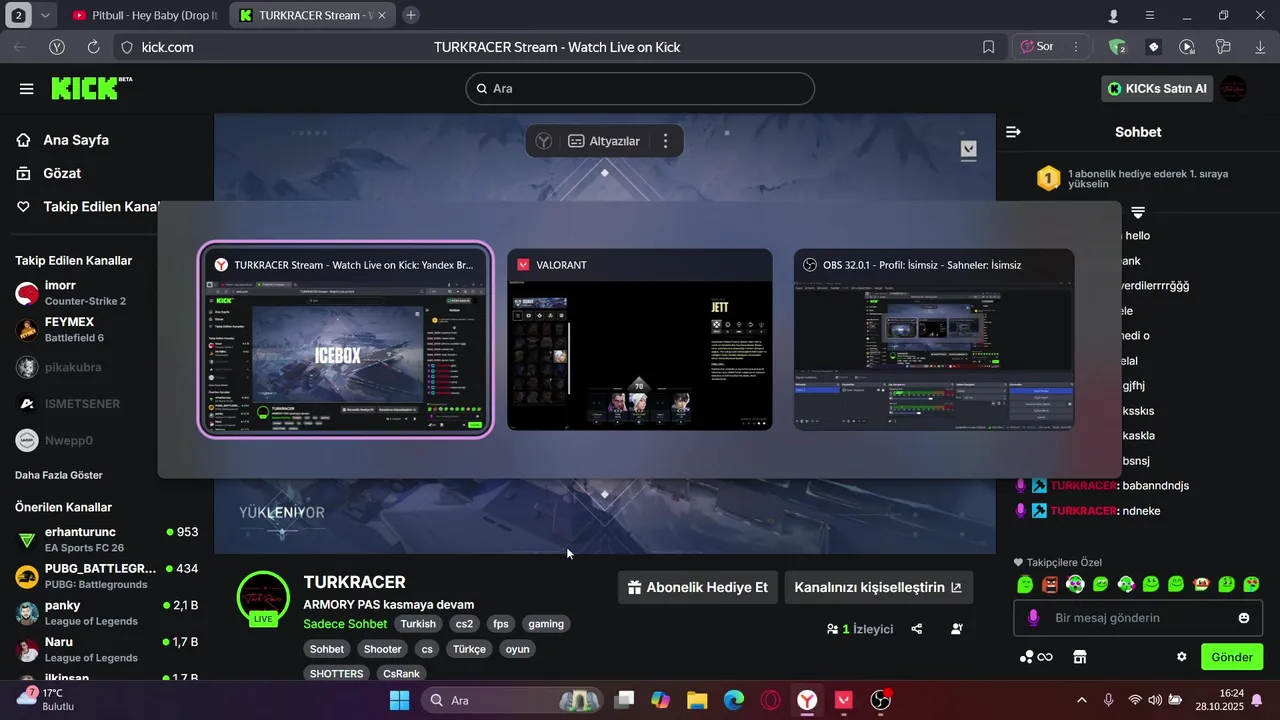Click the chat message input field
The image size is (1280, 720).
1138,618
